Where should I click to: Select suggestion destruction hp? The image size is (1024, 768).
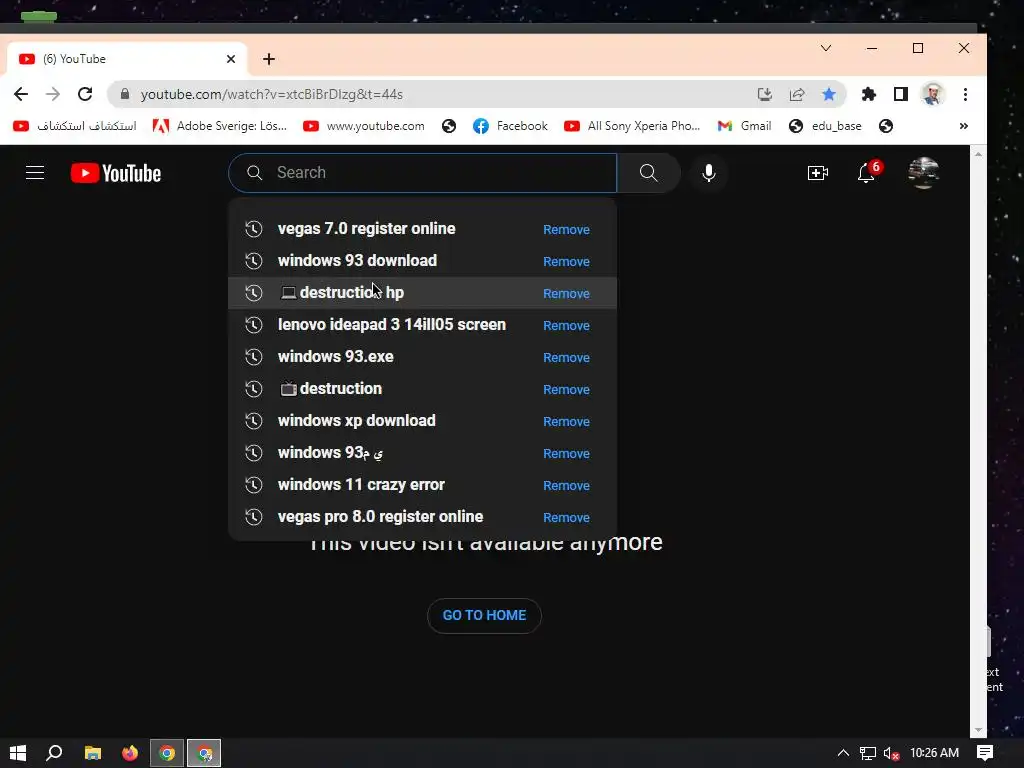pos(342,293)
